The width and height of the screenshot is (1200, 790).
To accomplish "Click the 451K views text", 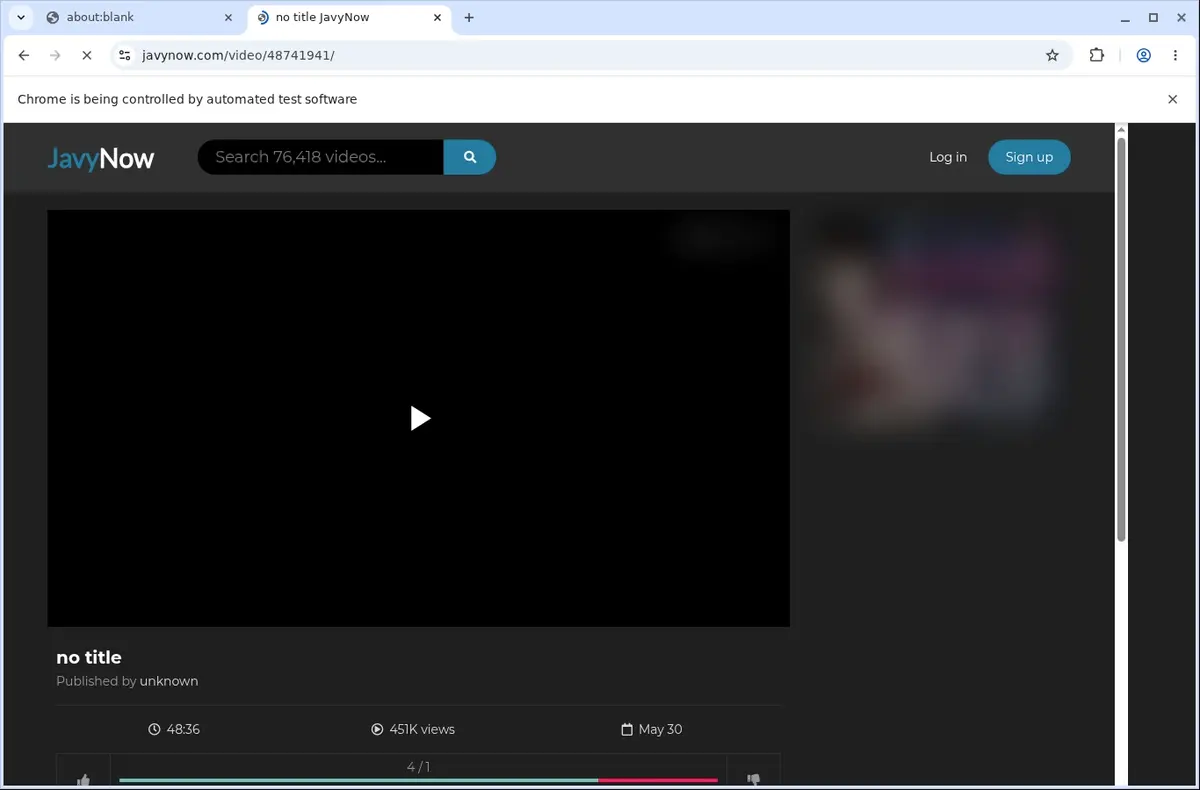I will click(422, 729).
